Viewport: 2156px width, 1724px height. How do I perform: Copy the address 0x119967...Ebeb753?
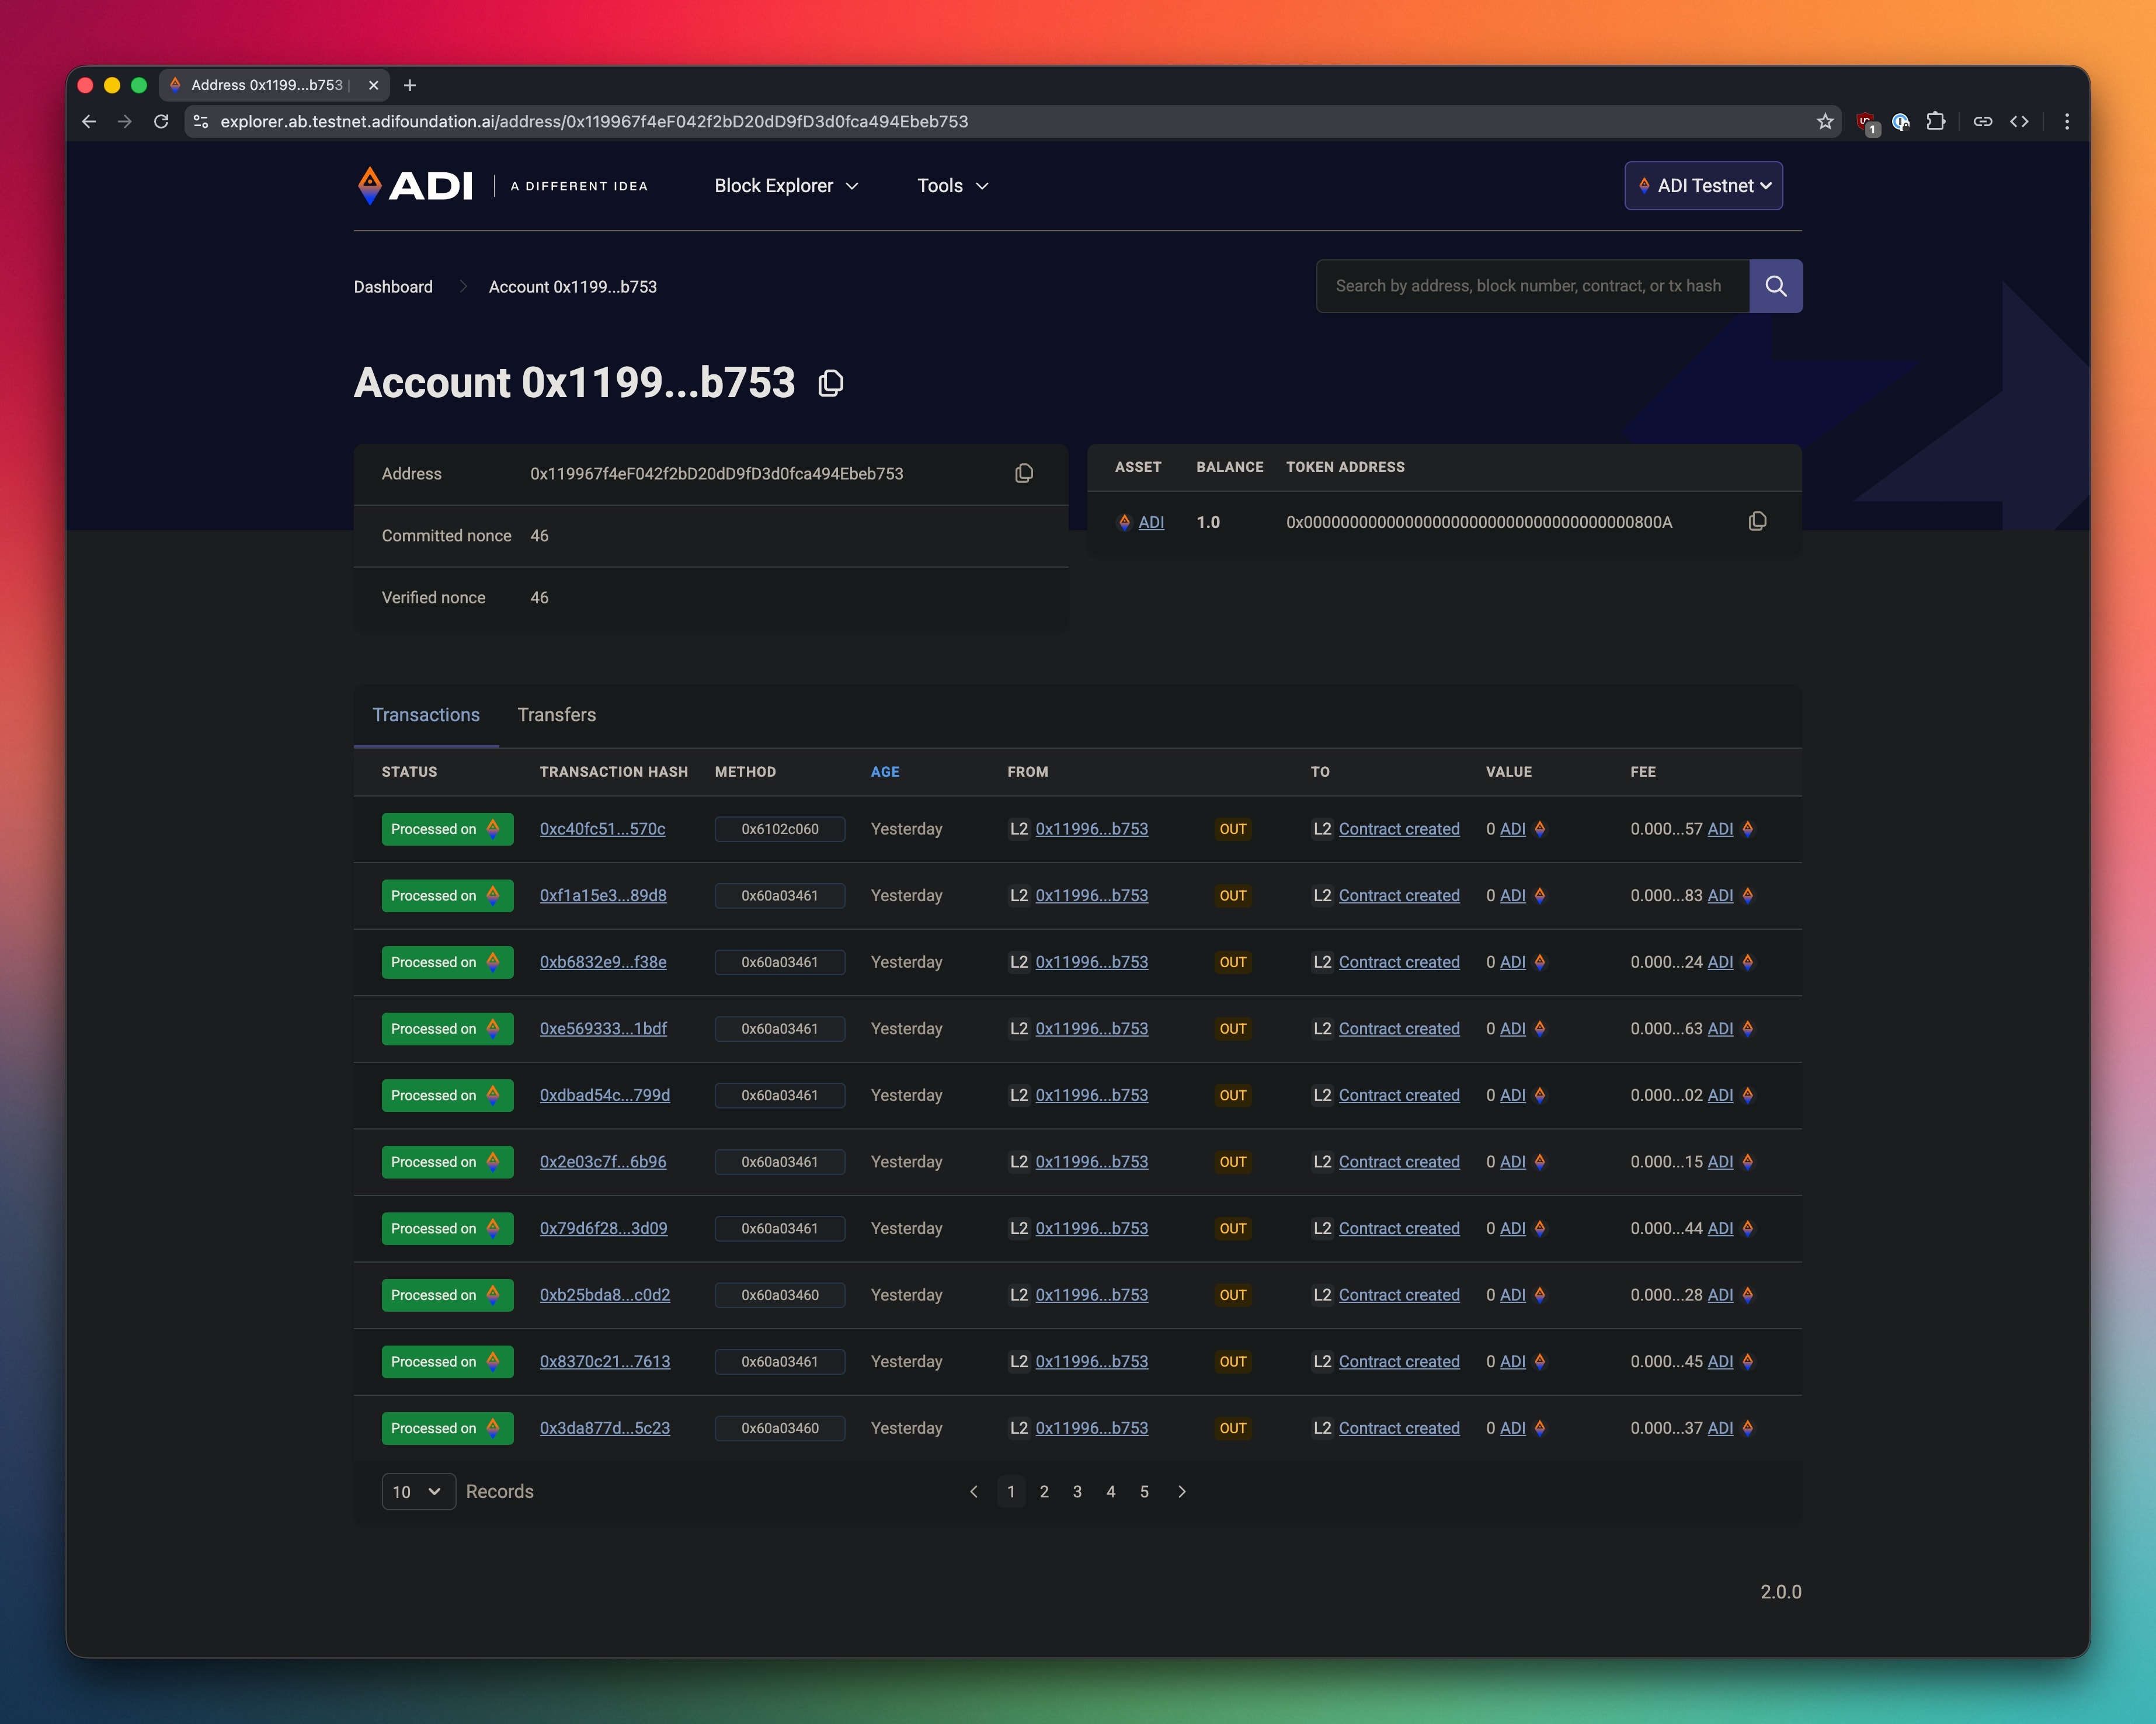coord(1024,473)
